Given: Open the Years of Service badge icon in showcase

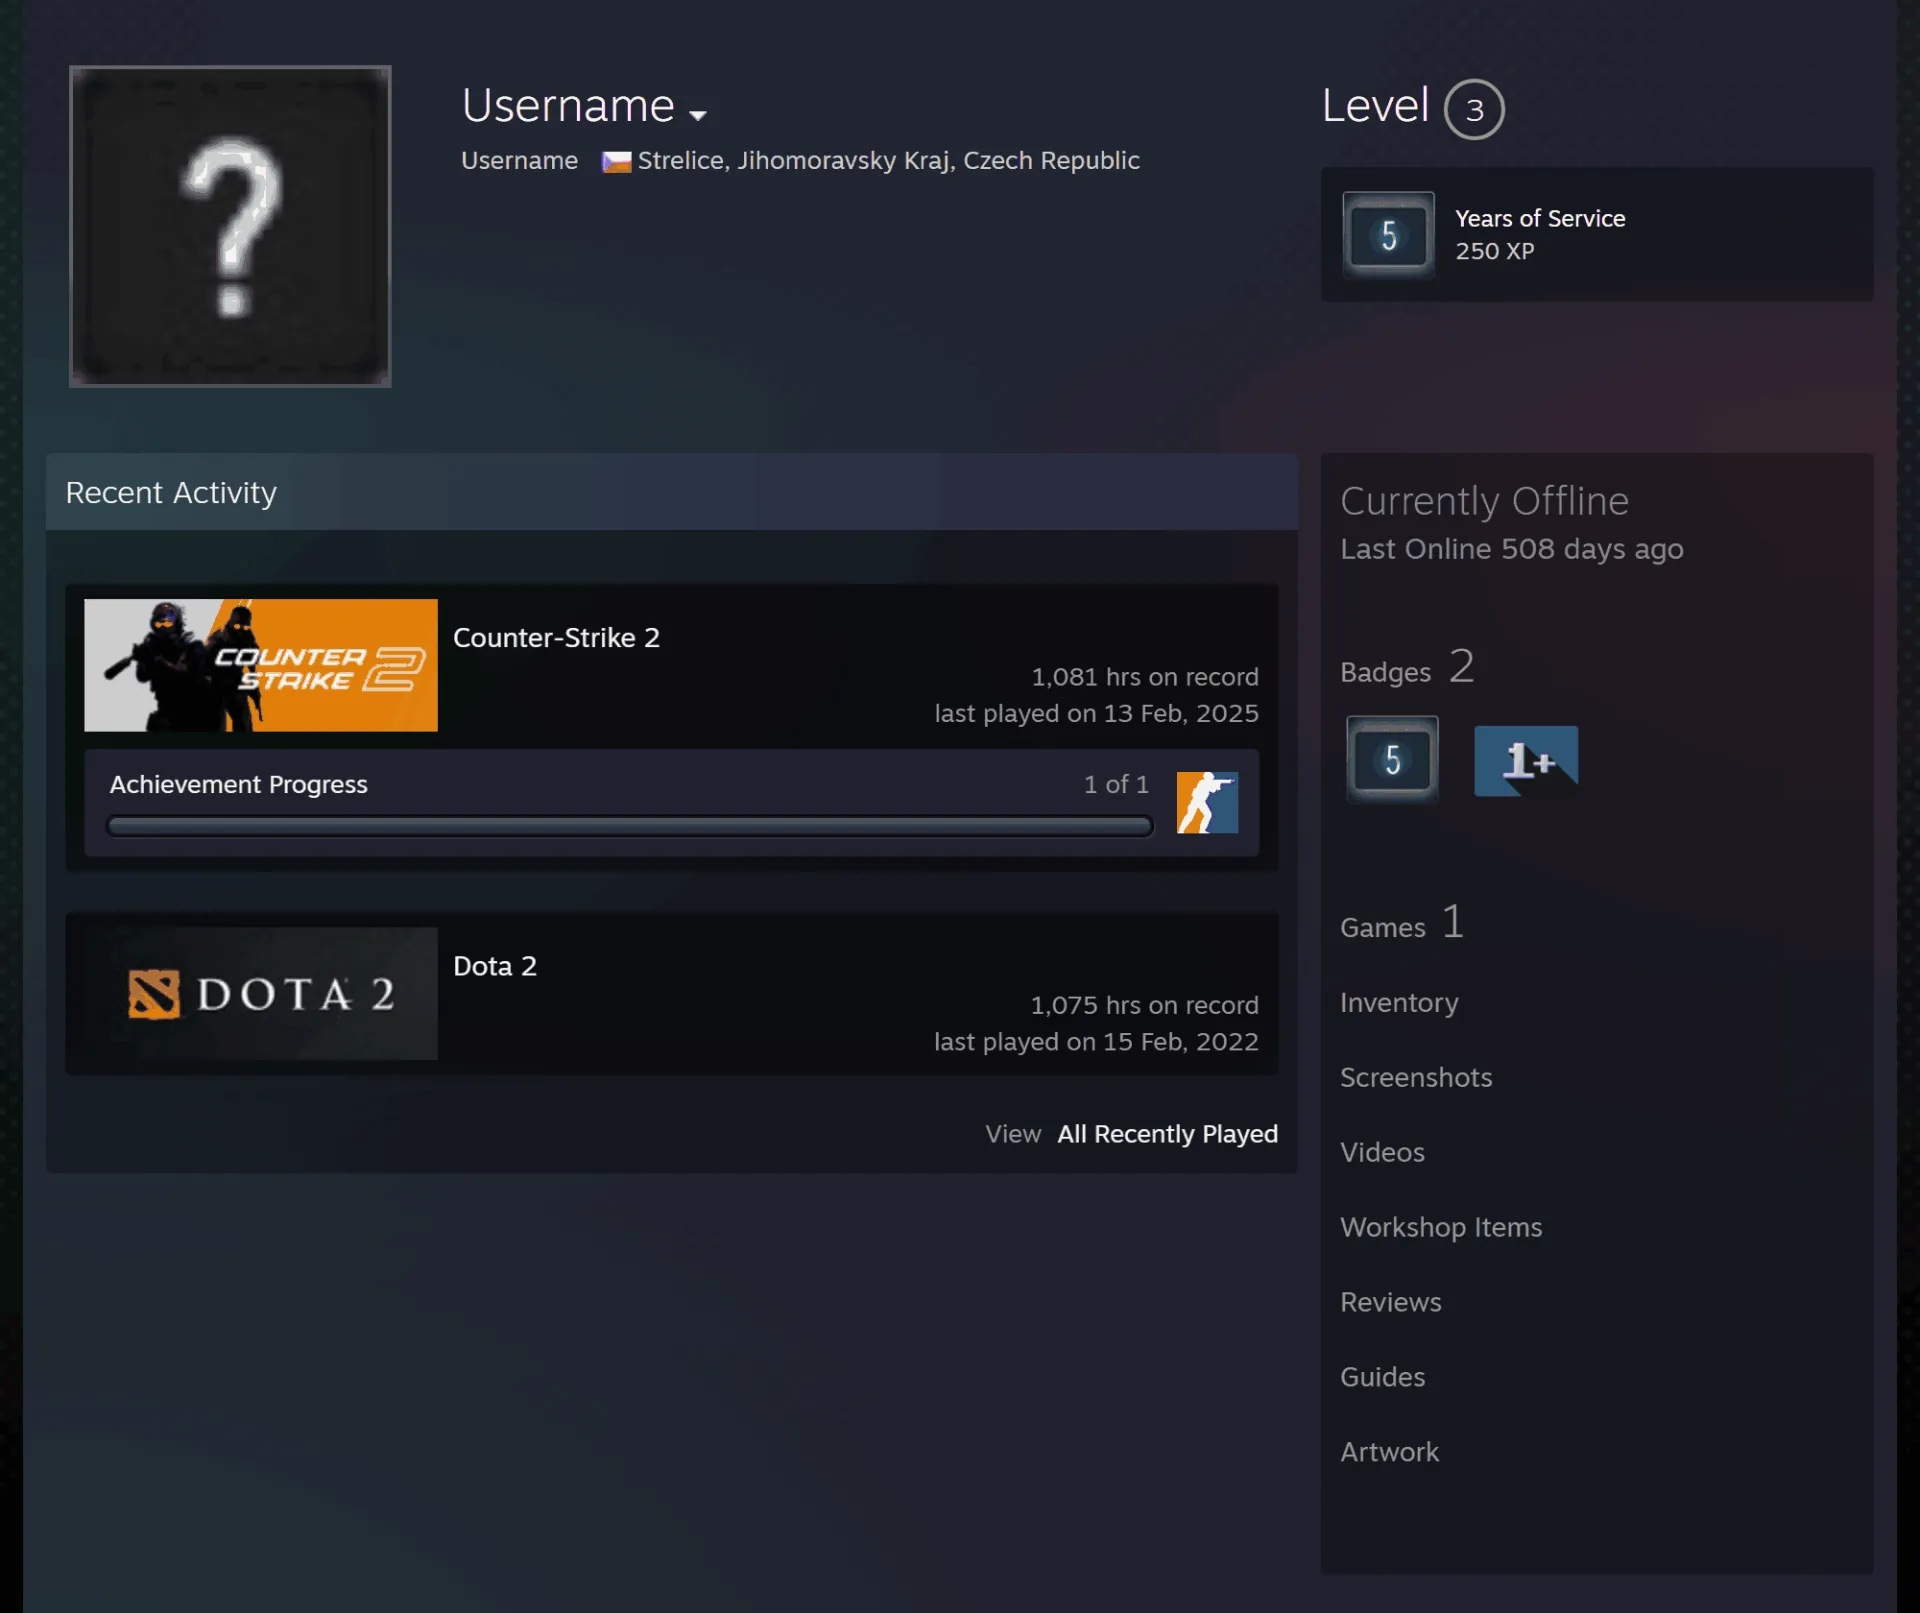Looking at the screenshot, I should 1388,235.
